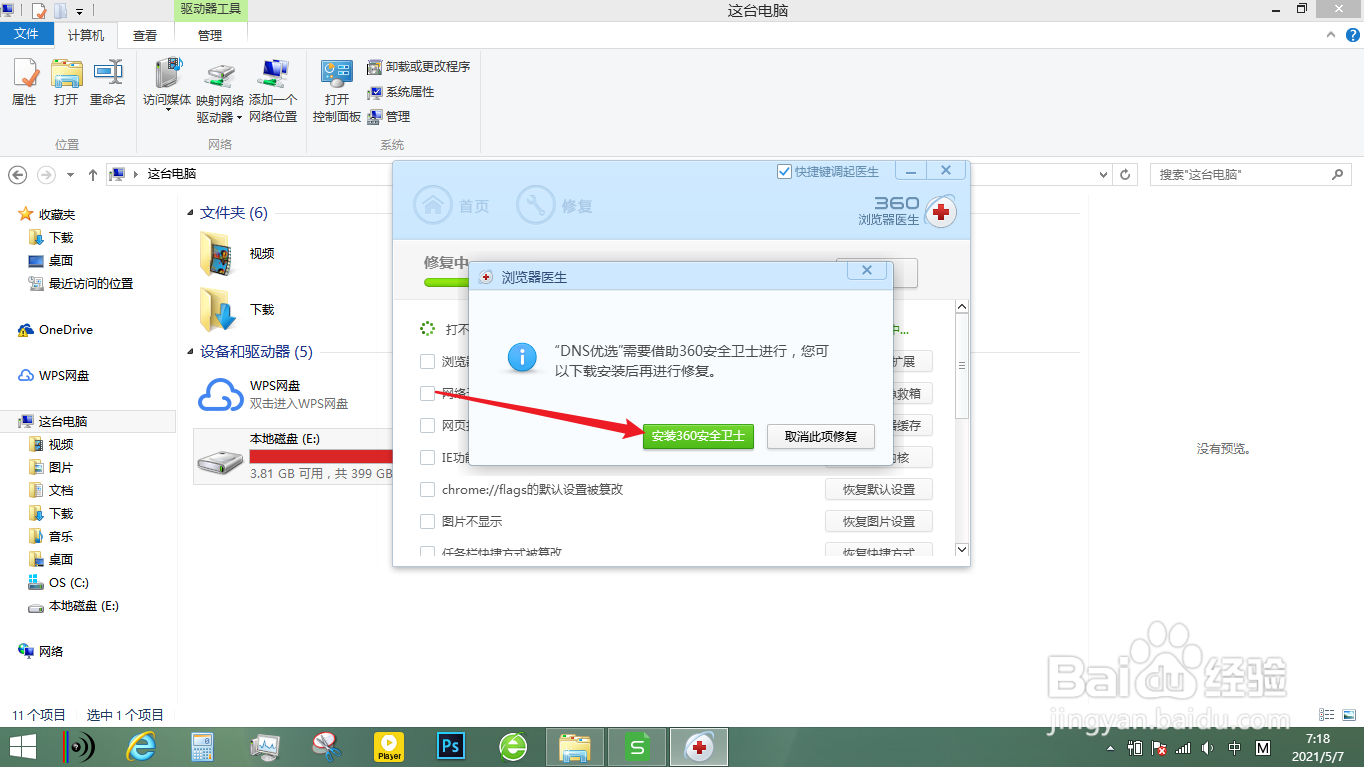This screenshot has height=767, width=1364.
Task: Select 网络 in the navigation pane
Action: pos(41,651)
